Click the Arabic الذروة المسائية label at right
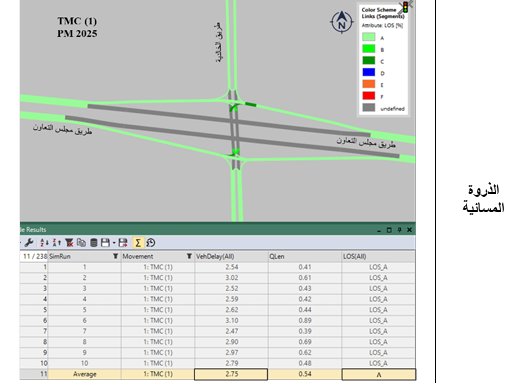 pos(483,199)
